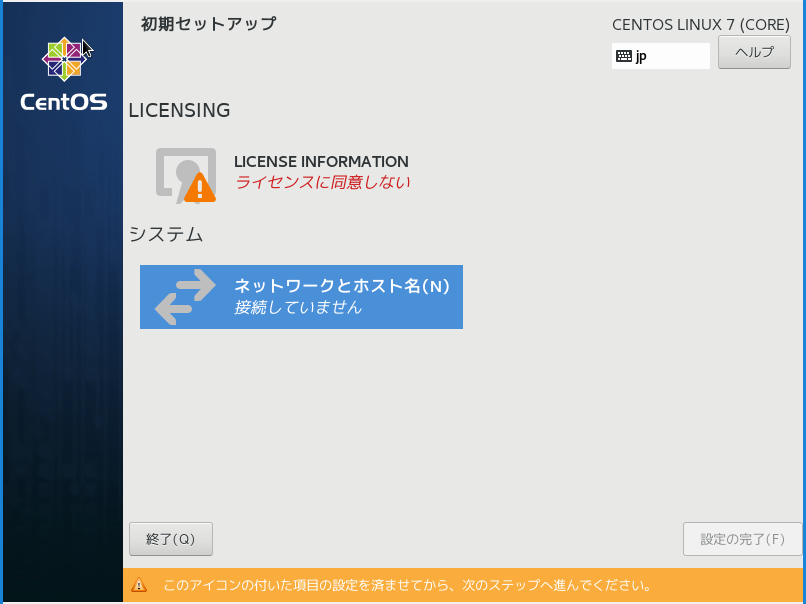Click the CentOS pinwheel logo
The image size is (806, 604).
(x=63, y=61)
